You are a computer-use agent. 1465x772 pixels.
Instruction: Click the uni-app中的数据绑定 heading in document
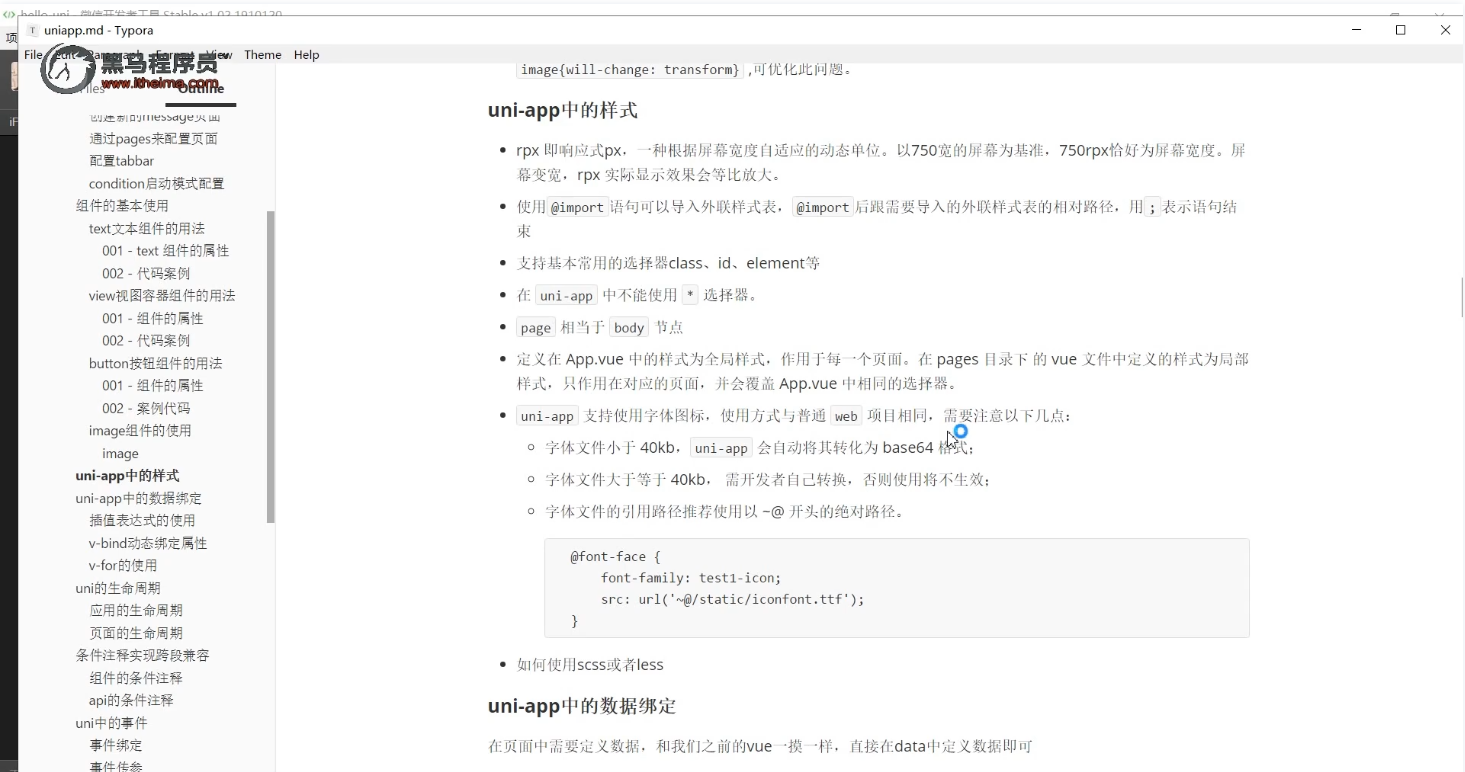[x=582, y=706]
